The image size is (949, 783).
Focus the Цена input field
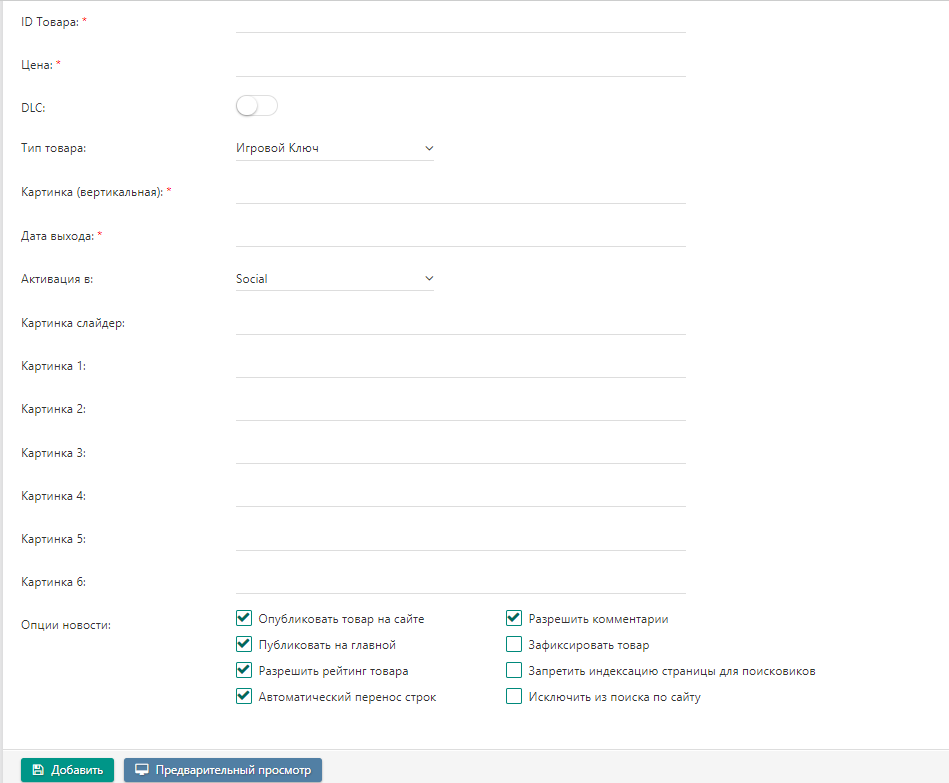[460, 64]
